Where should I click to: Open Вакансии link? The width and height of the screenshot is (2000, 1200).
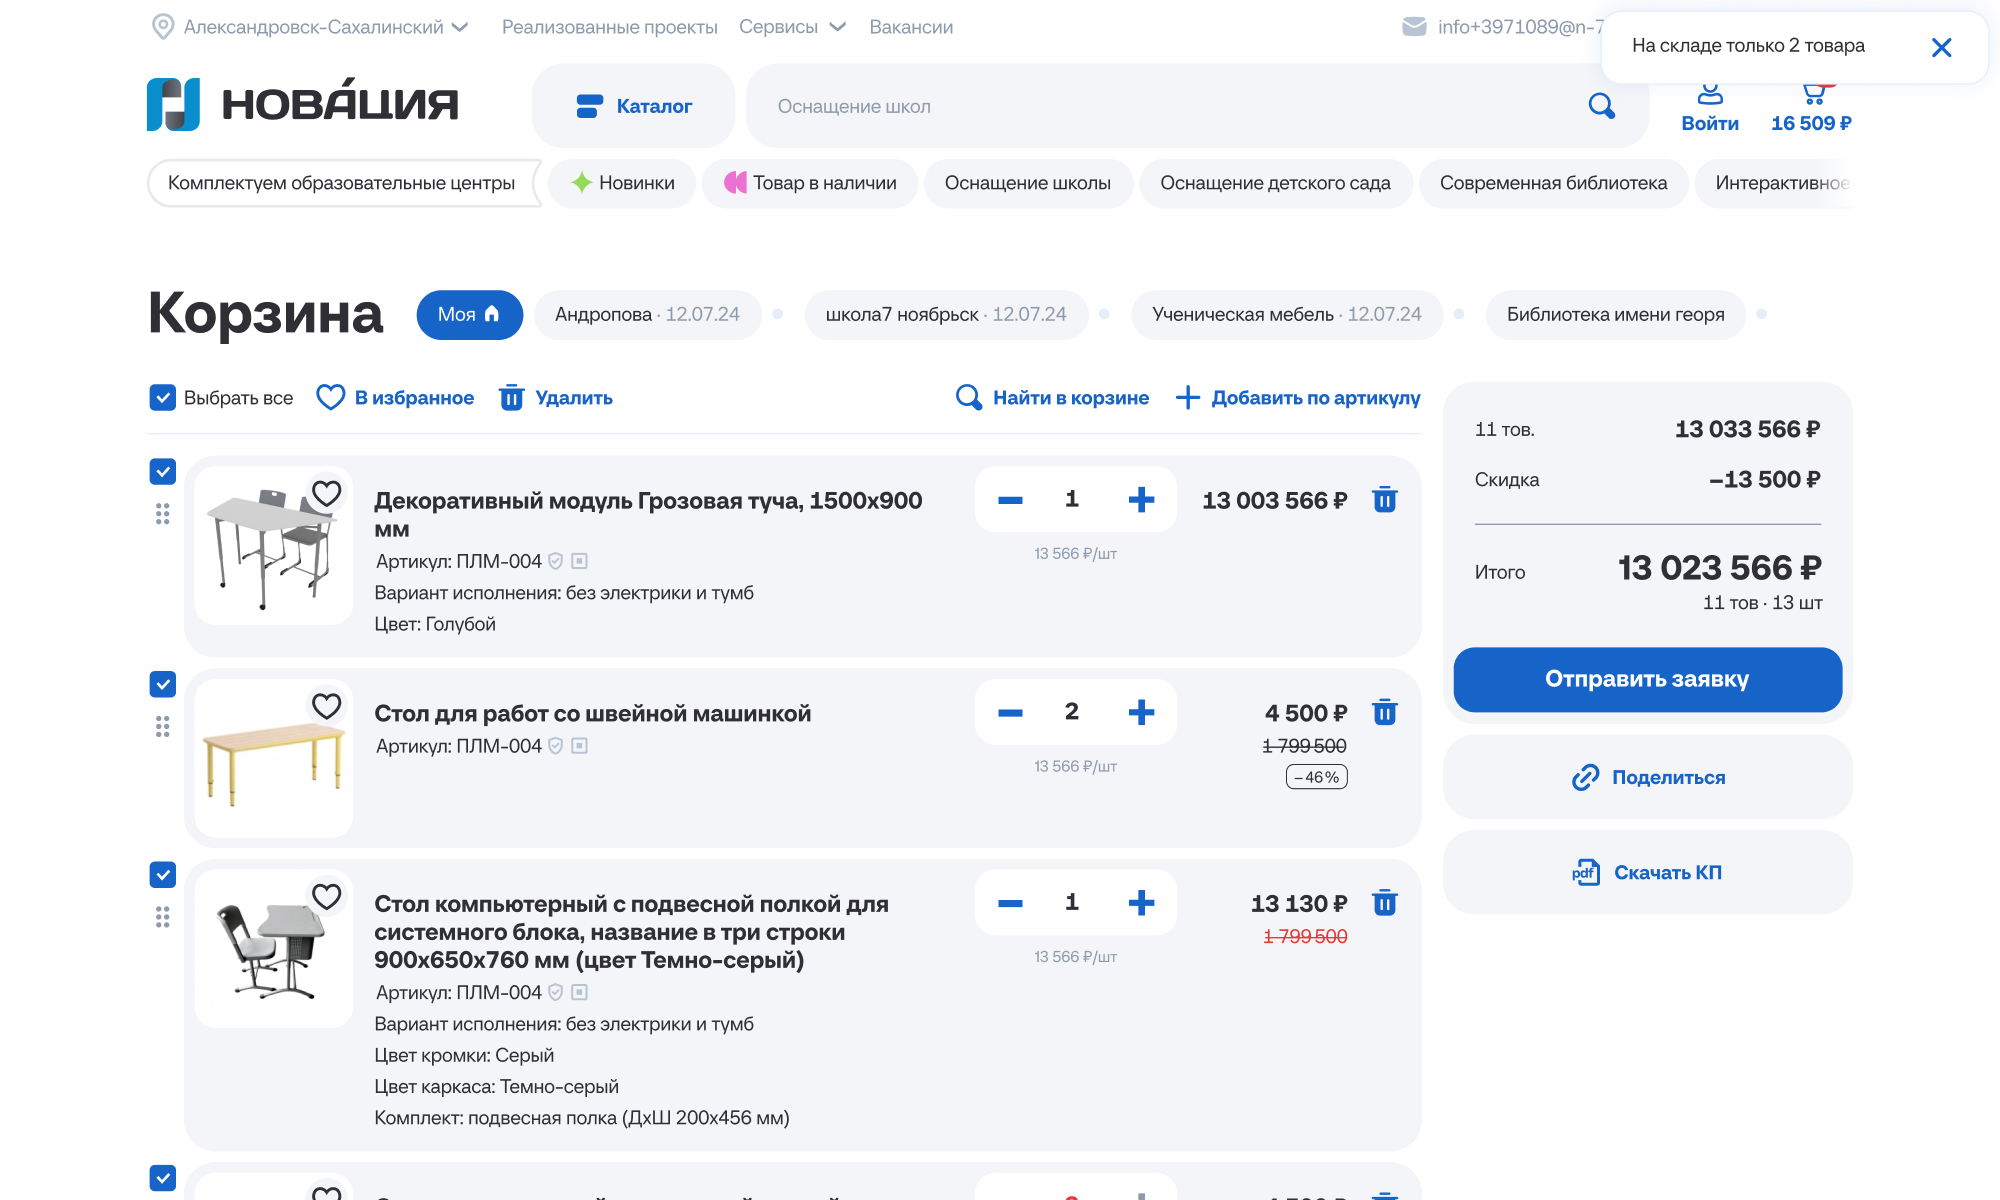point(911,27)
